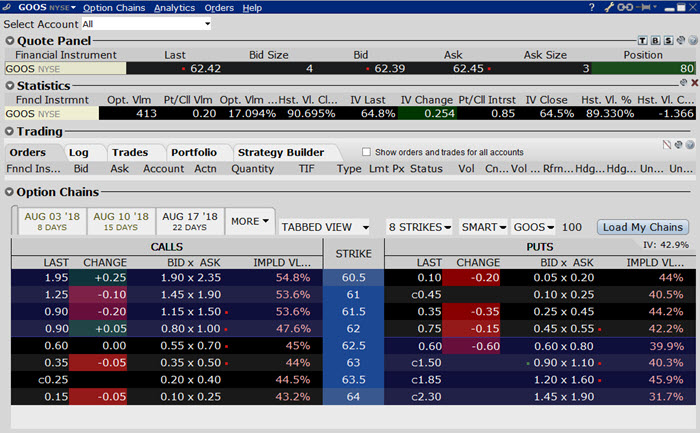Switch to the Strategy Builder tab
Image resolution: width=700 pixels, height=433 pixels.
click(x=280, y=152)
